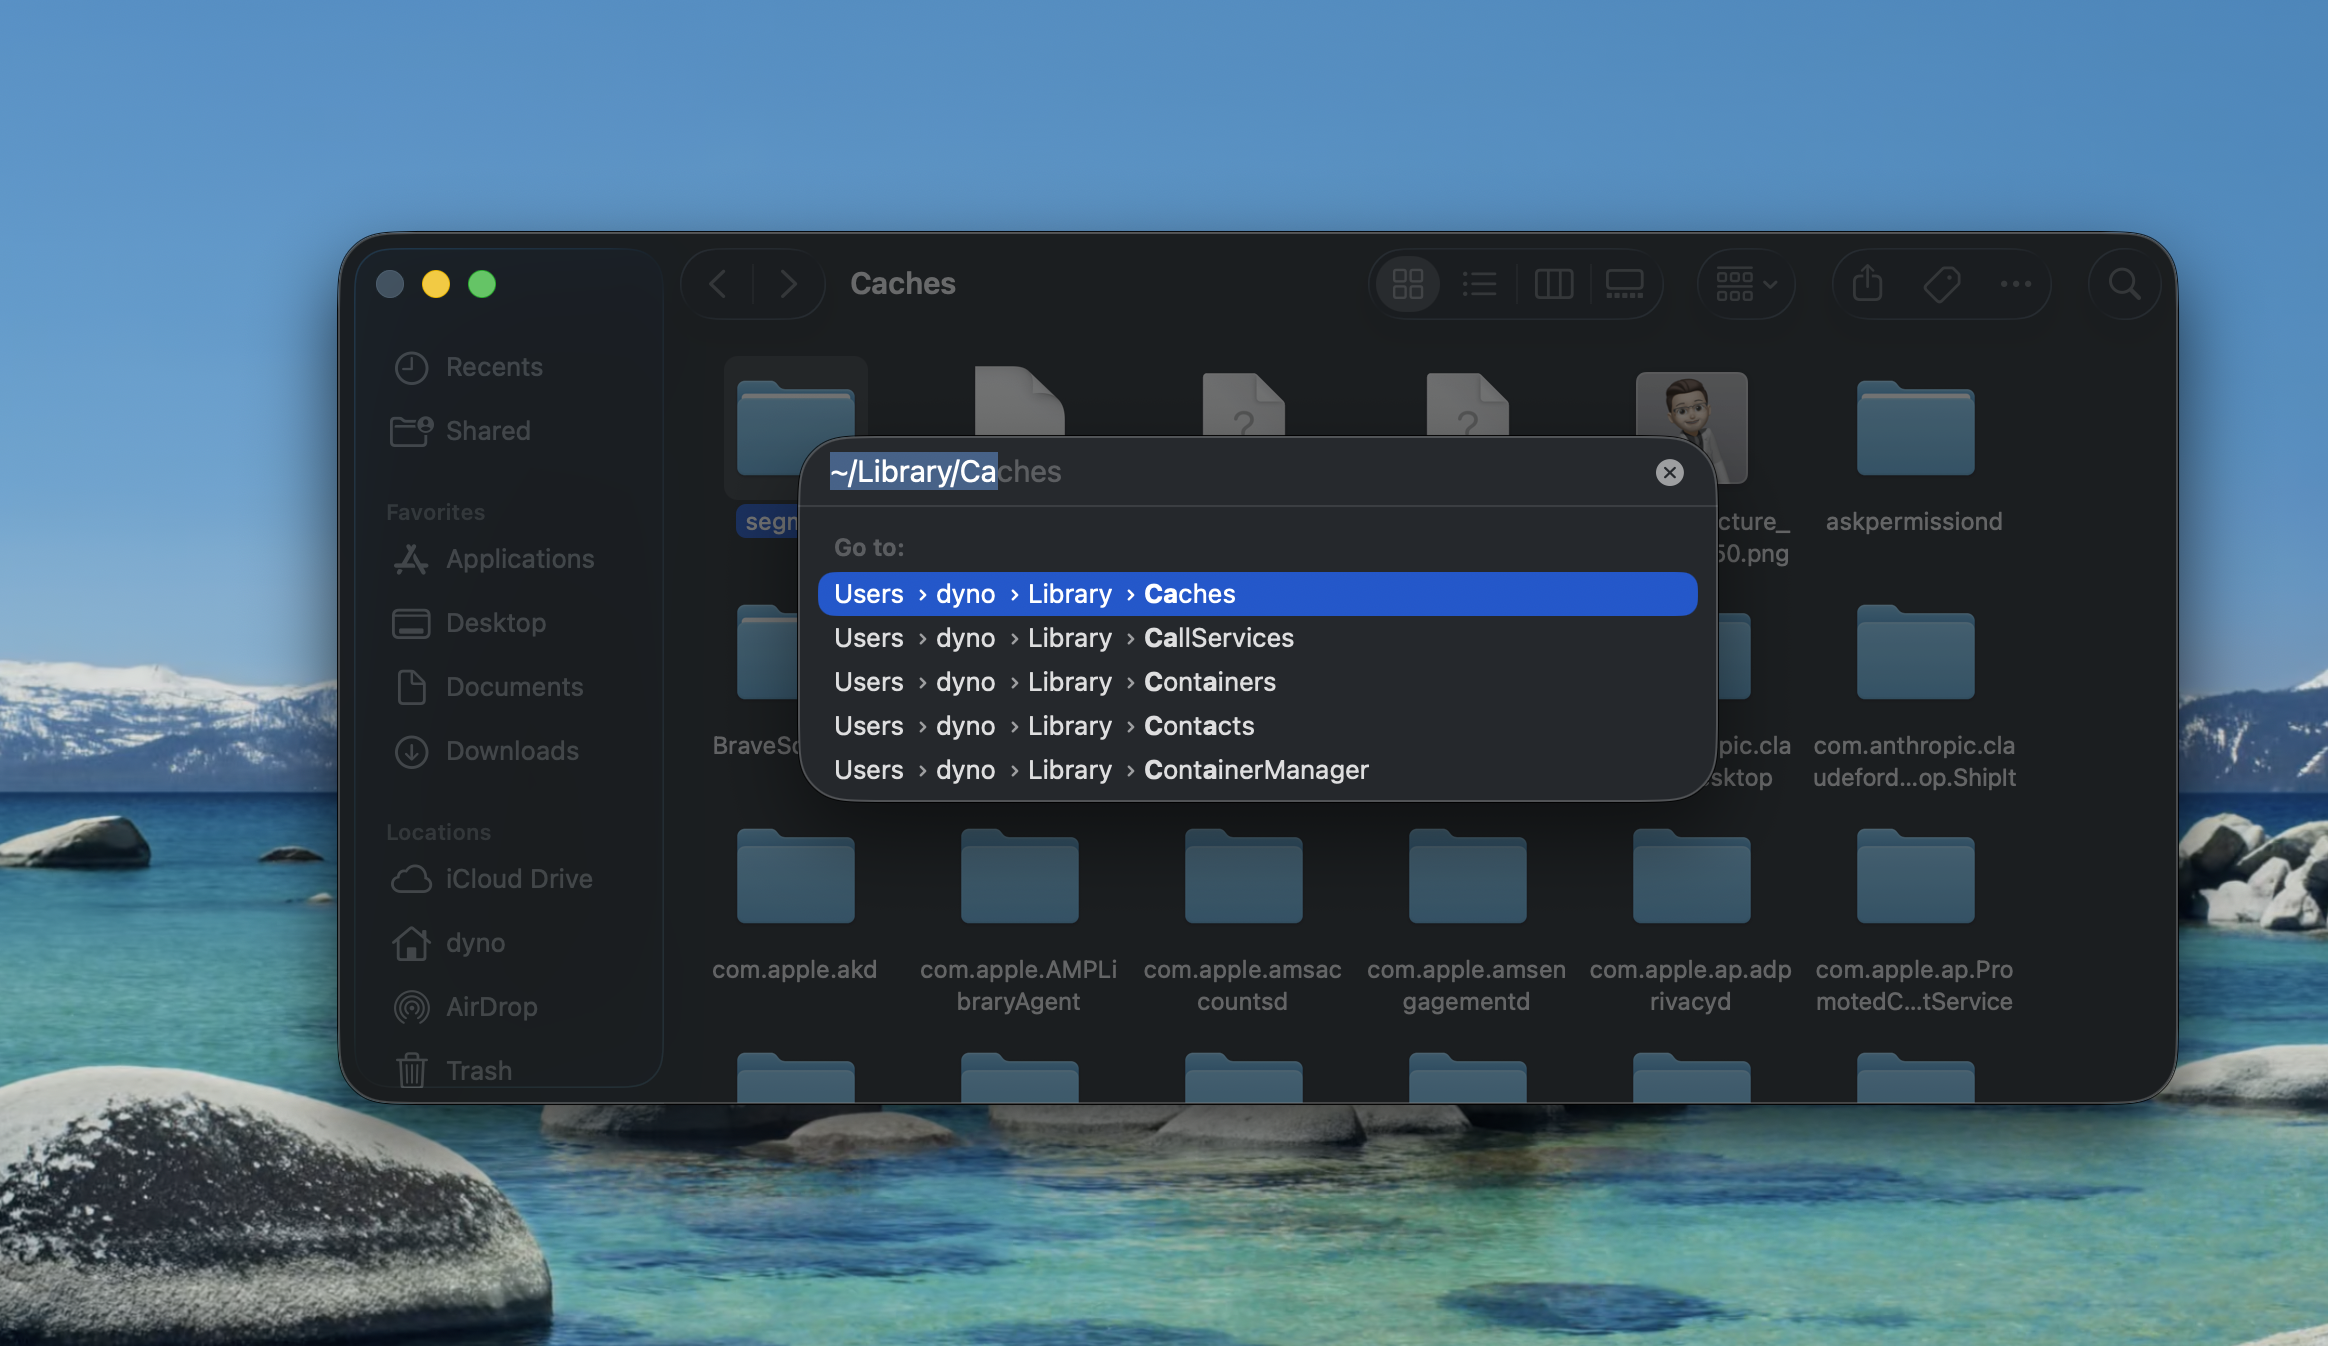The image size is (2328, 1346).
Task: Open iCloud Drive in the sidebar
Action: click(x=518, y=879)
